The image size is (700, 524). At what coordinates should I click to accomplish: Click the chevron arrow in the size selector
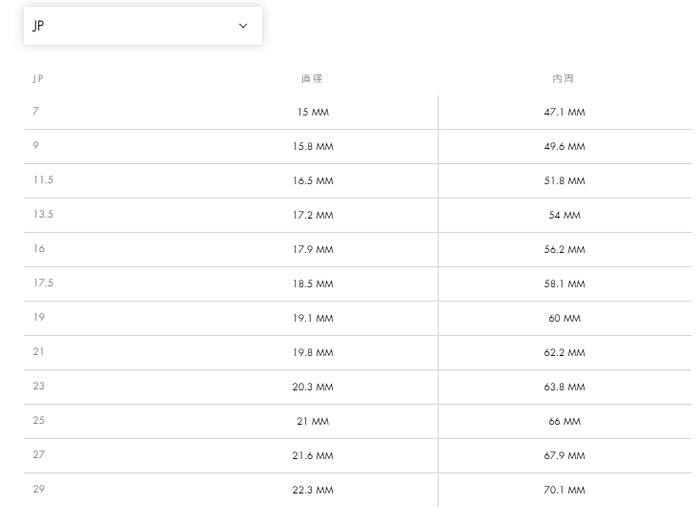click(x=243, y=26)
